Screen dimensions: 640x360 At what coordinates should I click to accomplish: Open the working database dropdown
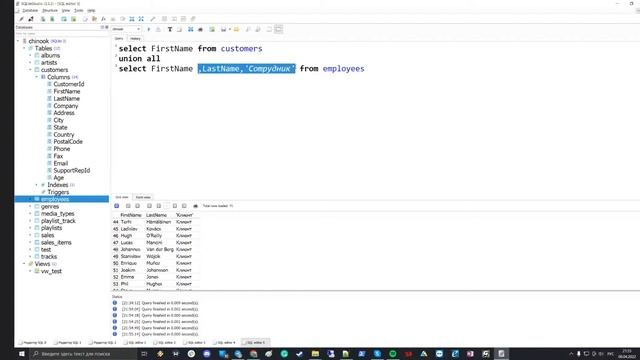click(x=126, y=29)
